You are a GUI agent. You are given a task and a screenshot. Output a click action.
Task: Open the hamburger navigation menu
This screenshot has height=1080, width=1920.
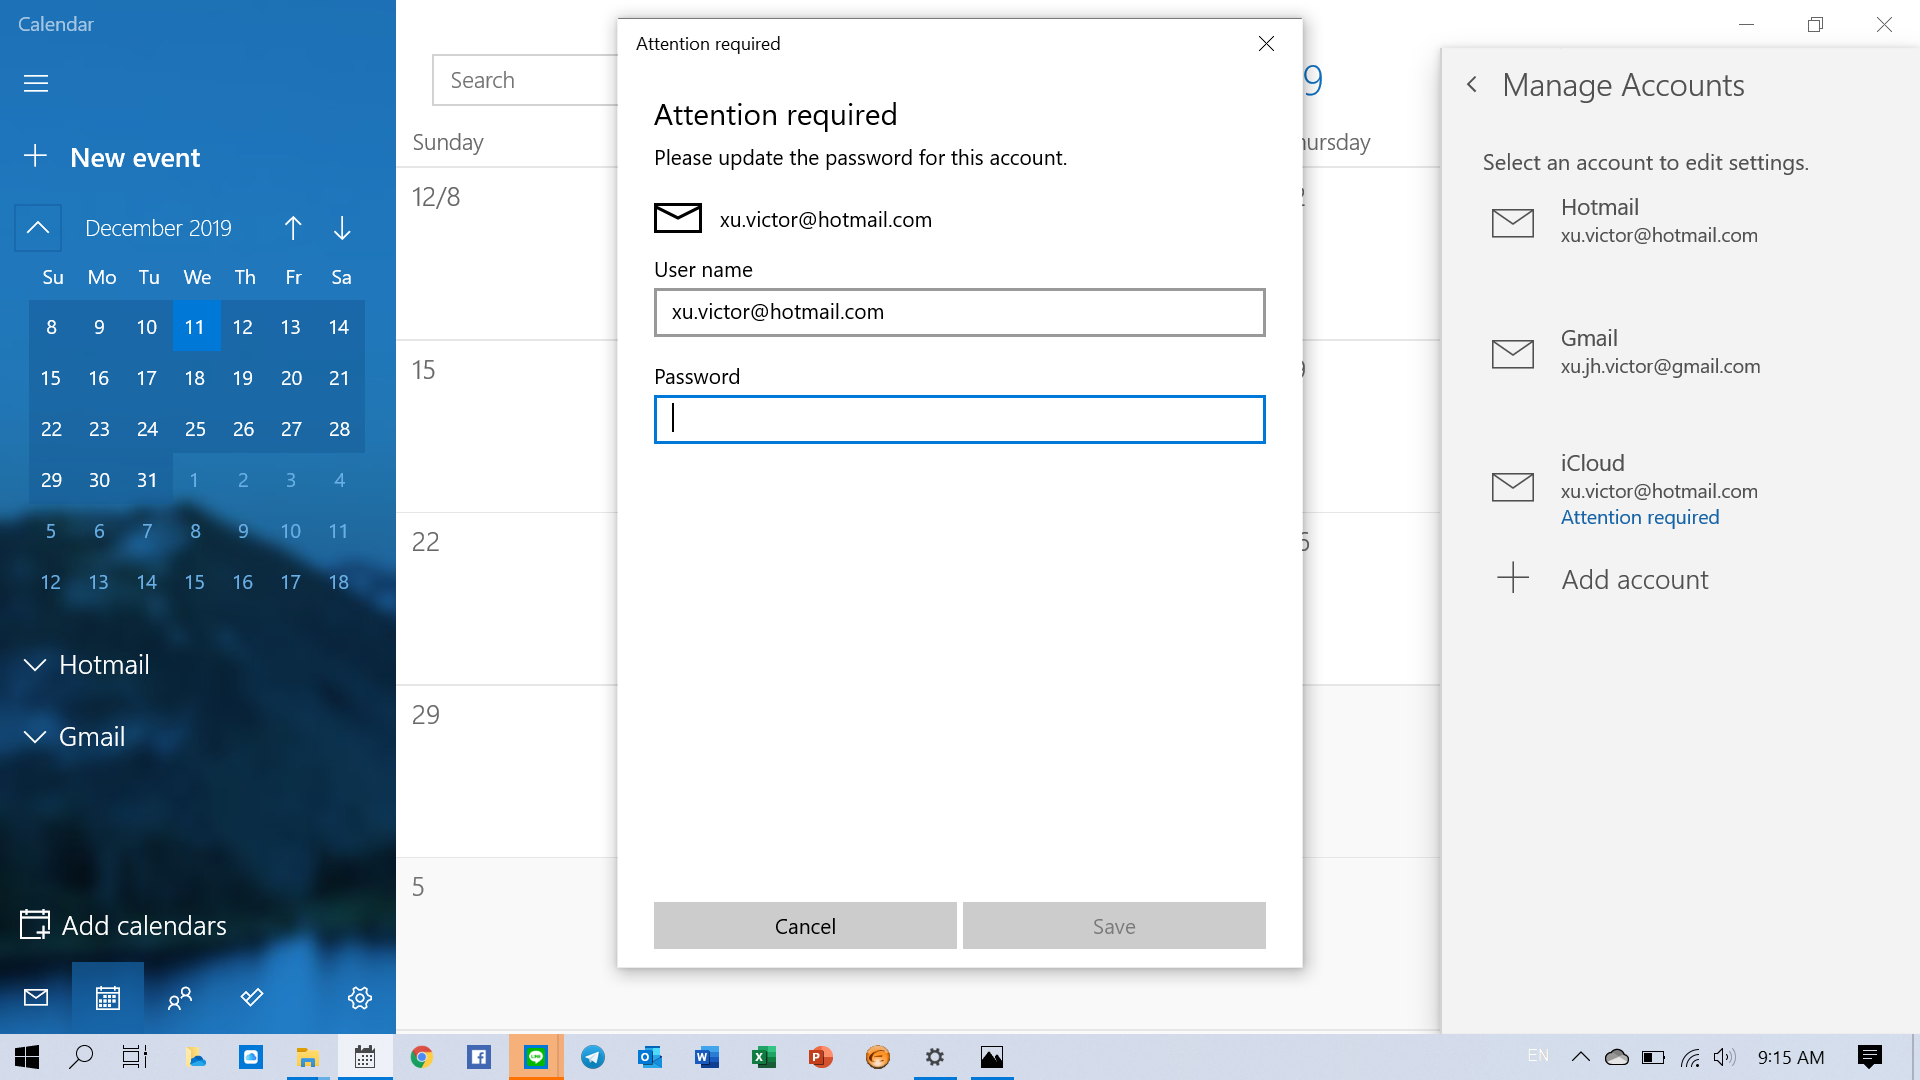click(36, 83)
